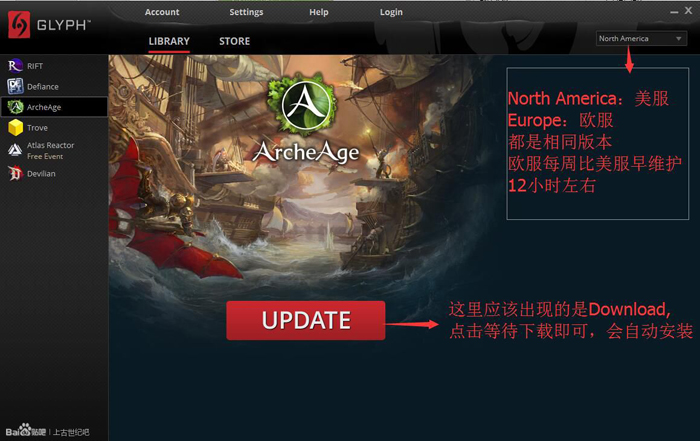Switch to the LIBRARY tab
Screen dimensions: 700x441
(169, 42)
